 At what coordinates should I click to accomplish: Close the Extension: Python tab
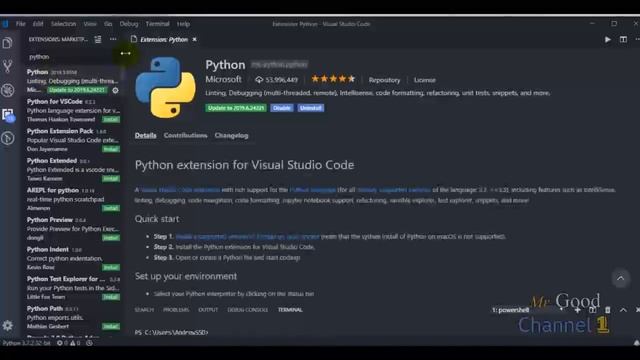pos(195,39)
